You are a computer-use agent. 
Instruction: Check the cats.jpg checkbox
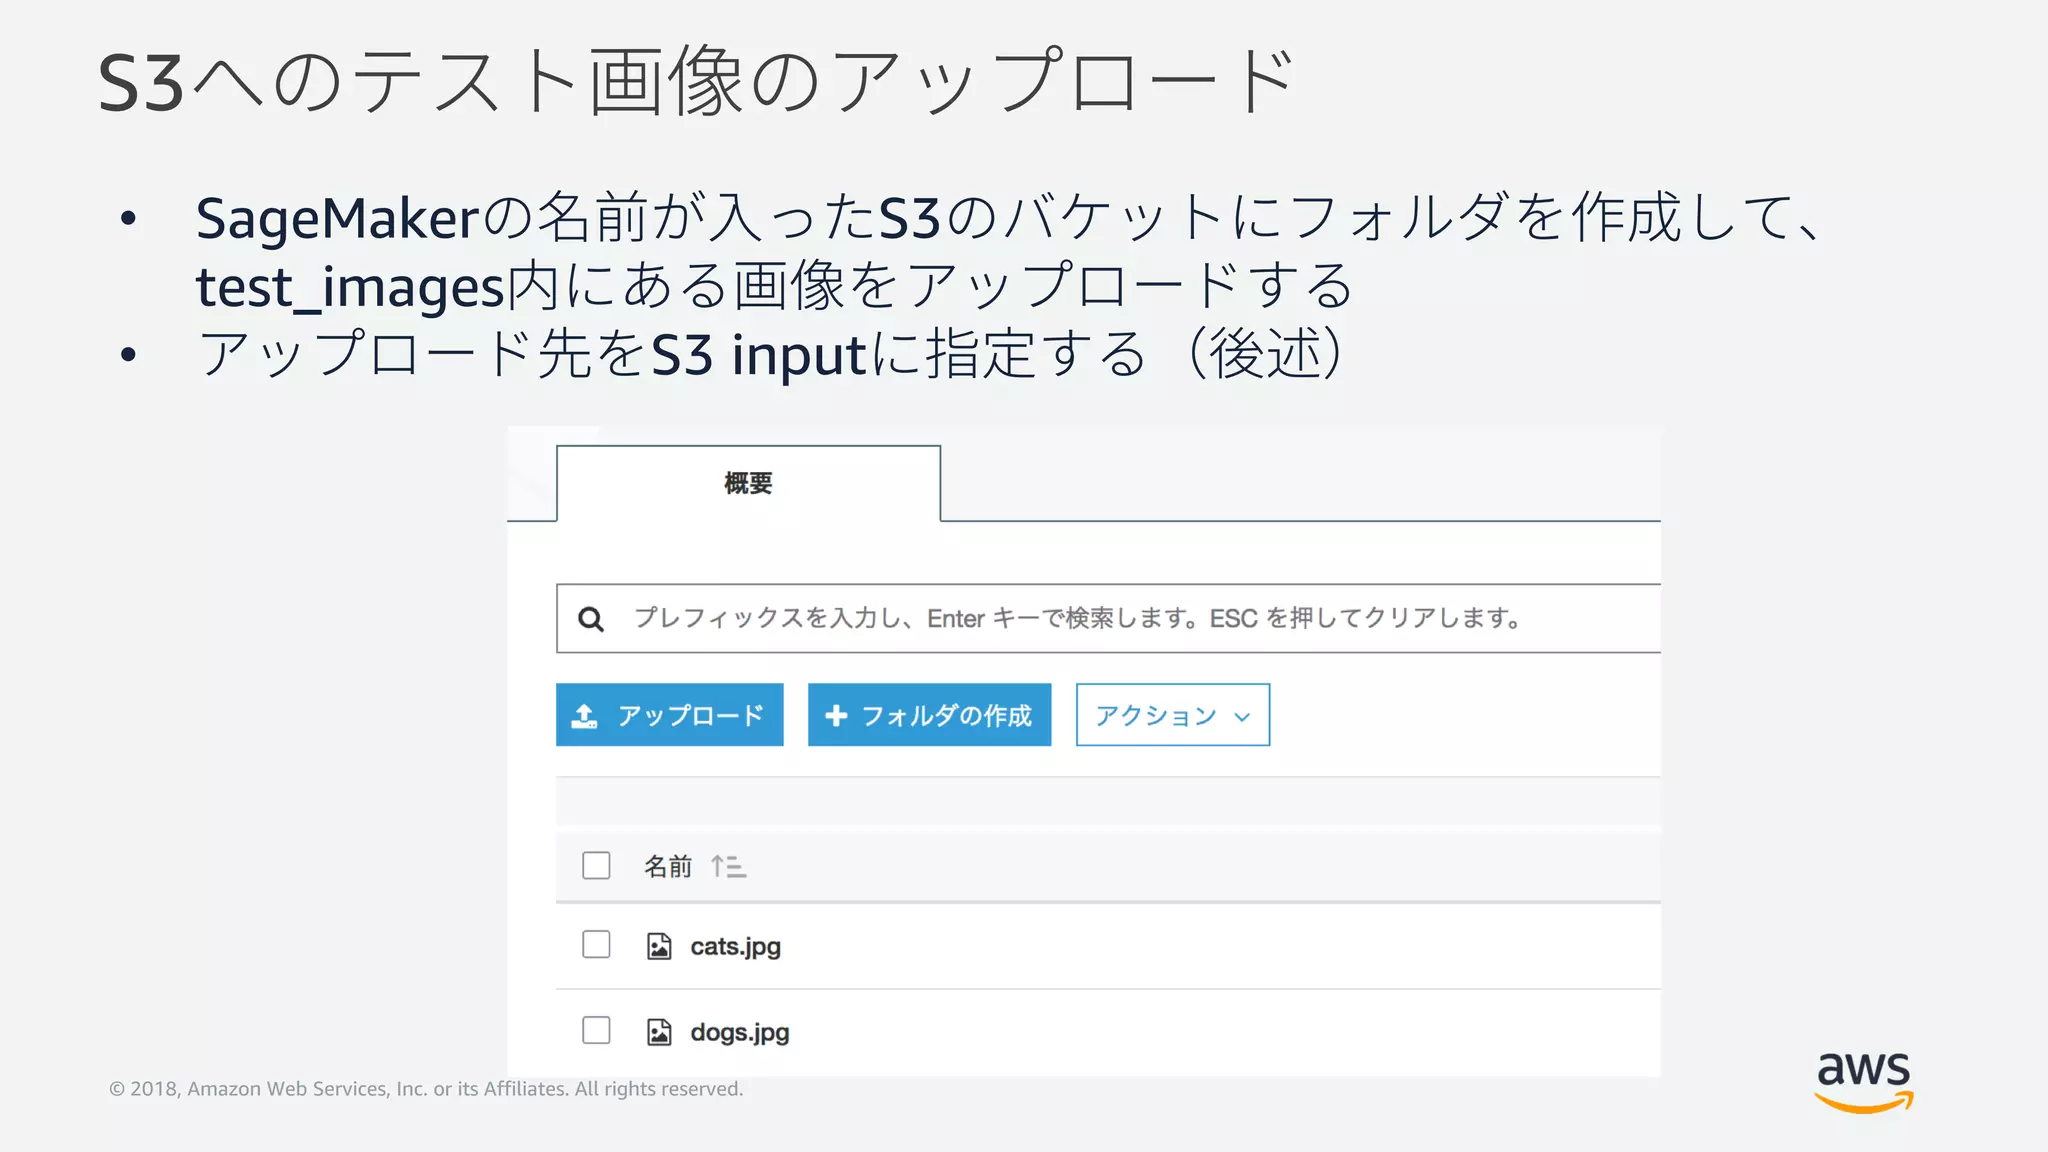click(x=596, y=944)
